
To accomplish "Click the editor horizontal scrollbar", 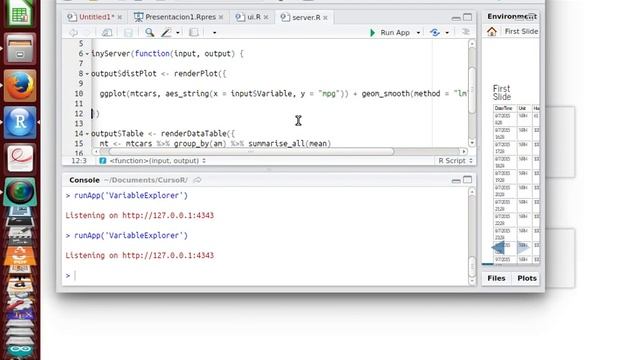I will pos(251,151).
